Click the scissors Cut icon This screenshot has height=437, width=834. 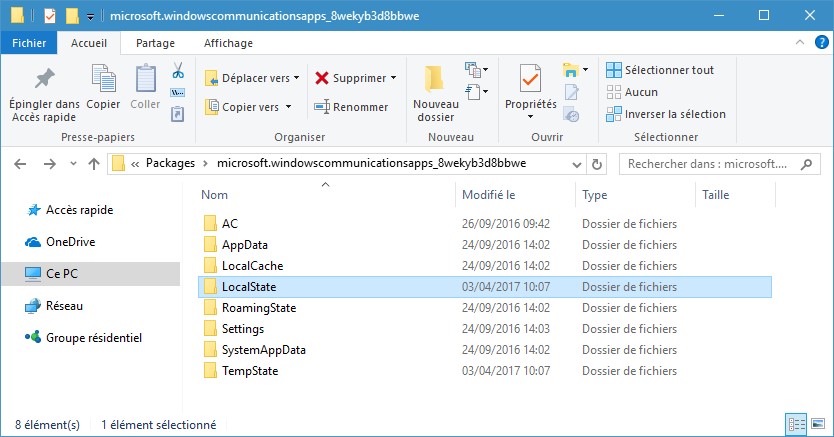point(177,72)
